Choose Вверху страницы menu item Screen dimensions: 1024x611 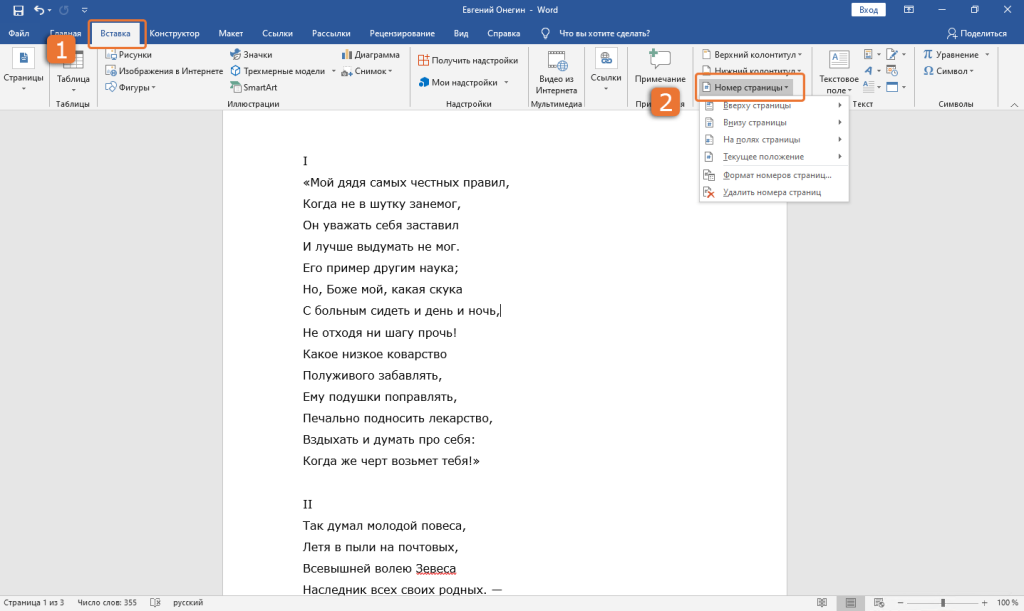774,105
